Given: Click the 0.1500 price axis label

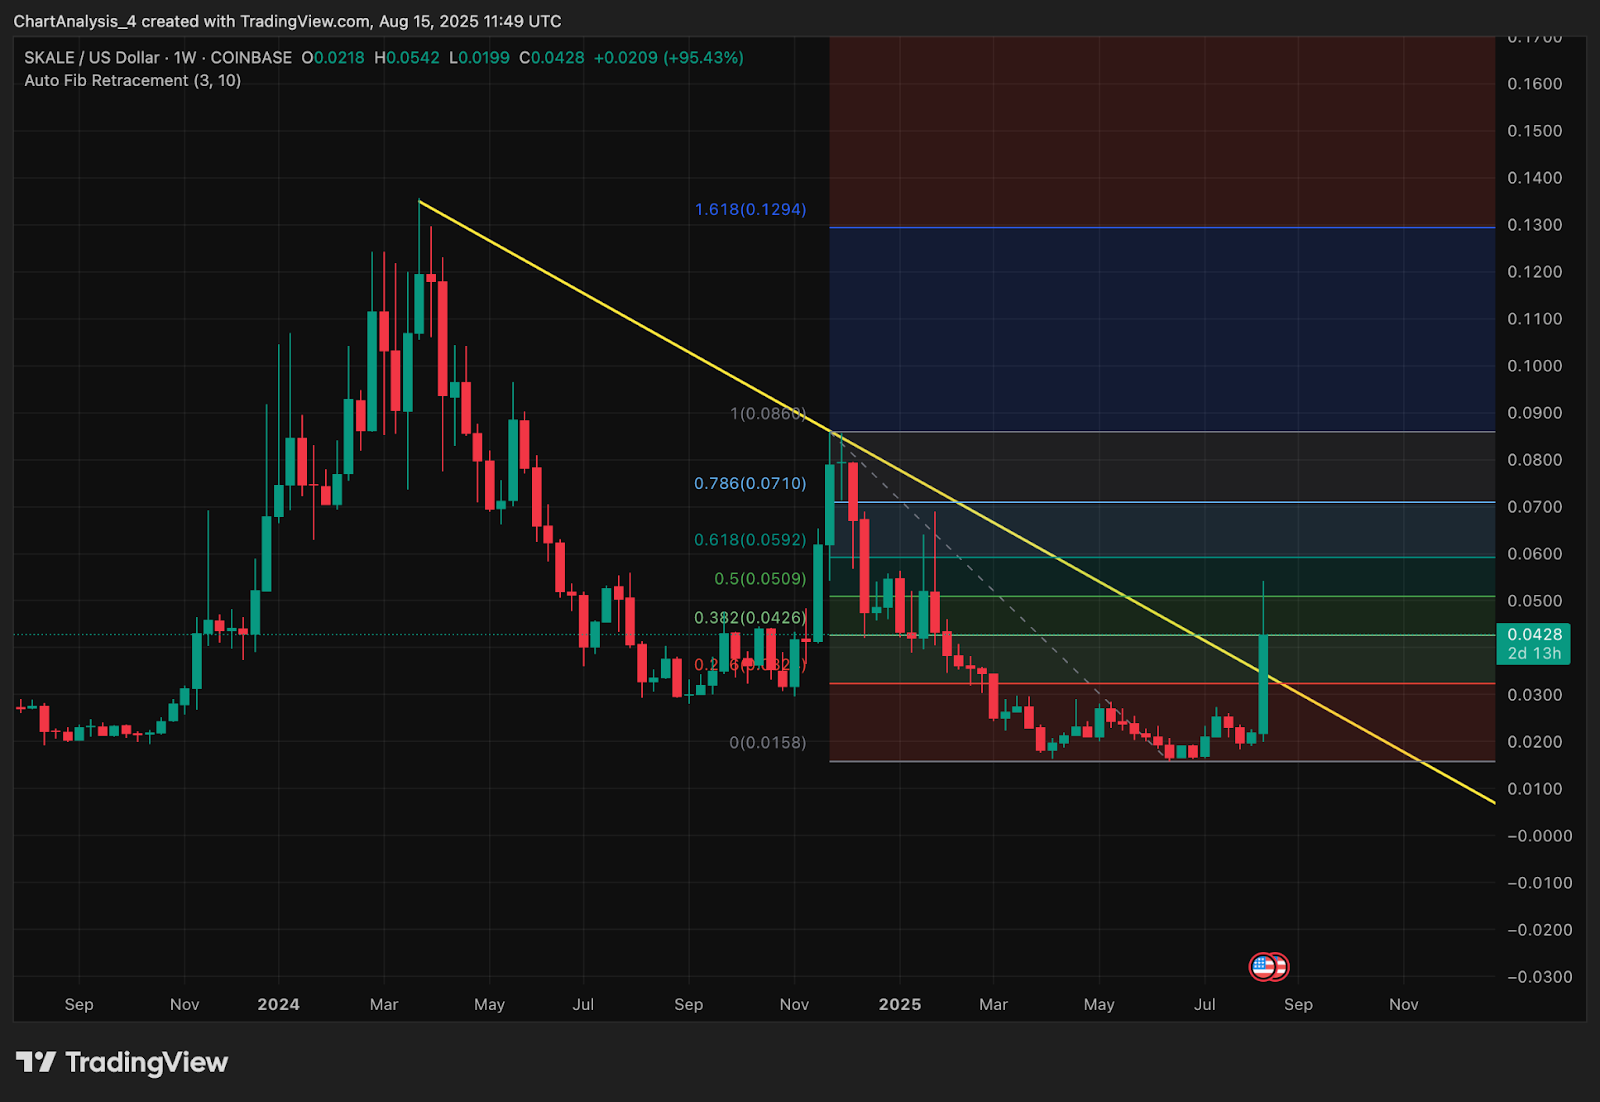Looking at the screenshot, I should pyautogui.click(x=1535, y=131).
